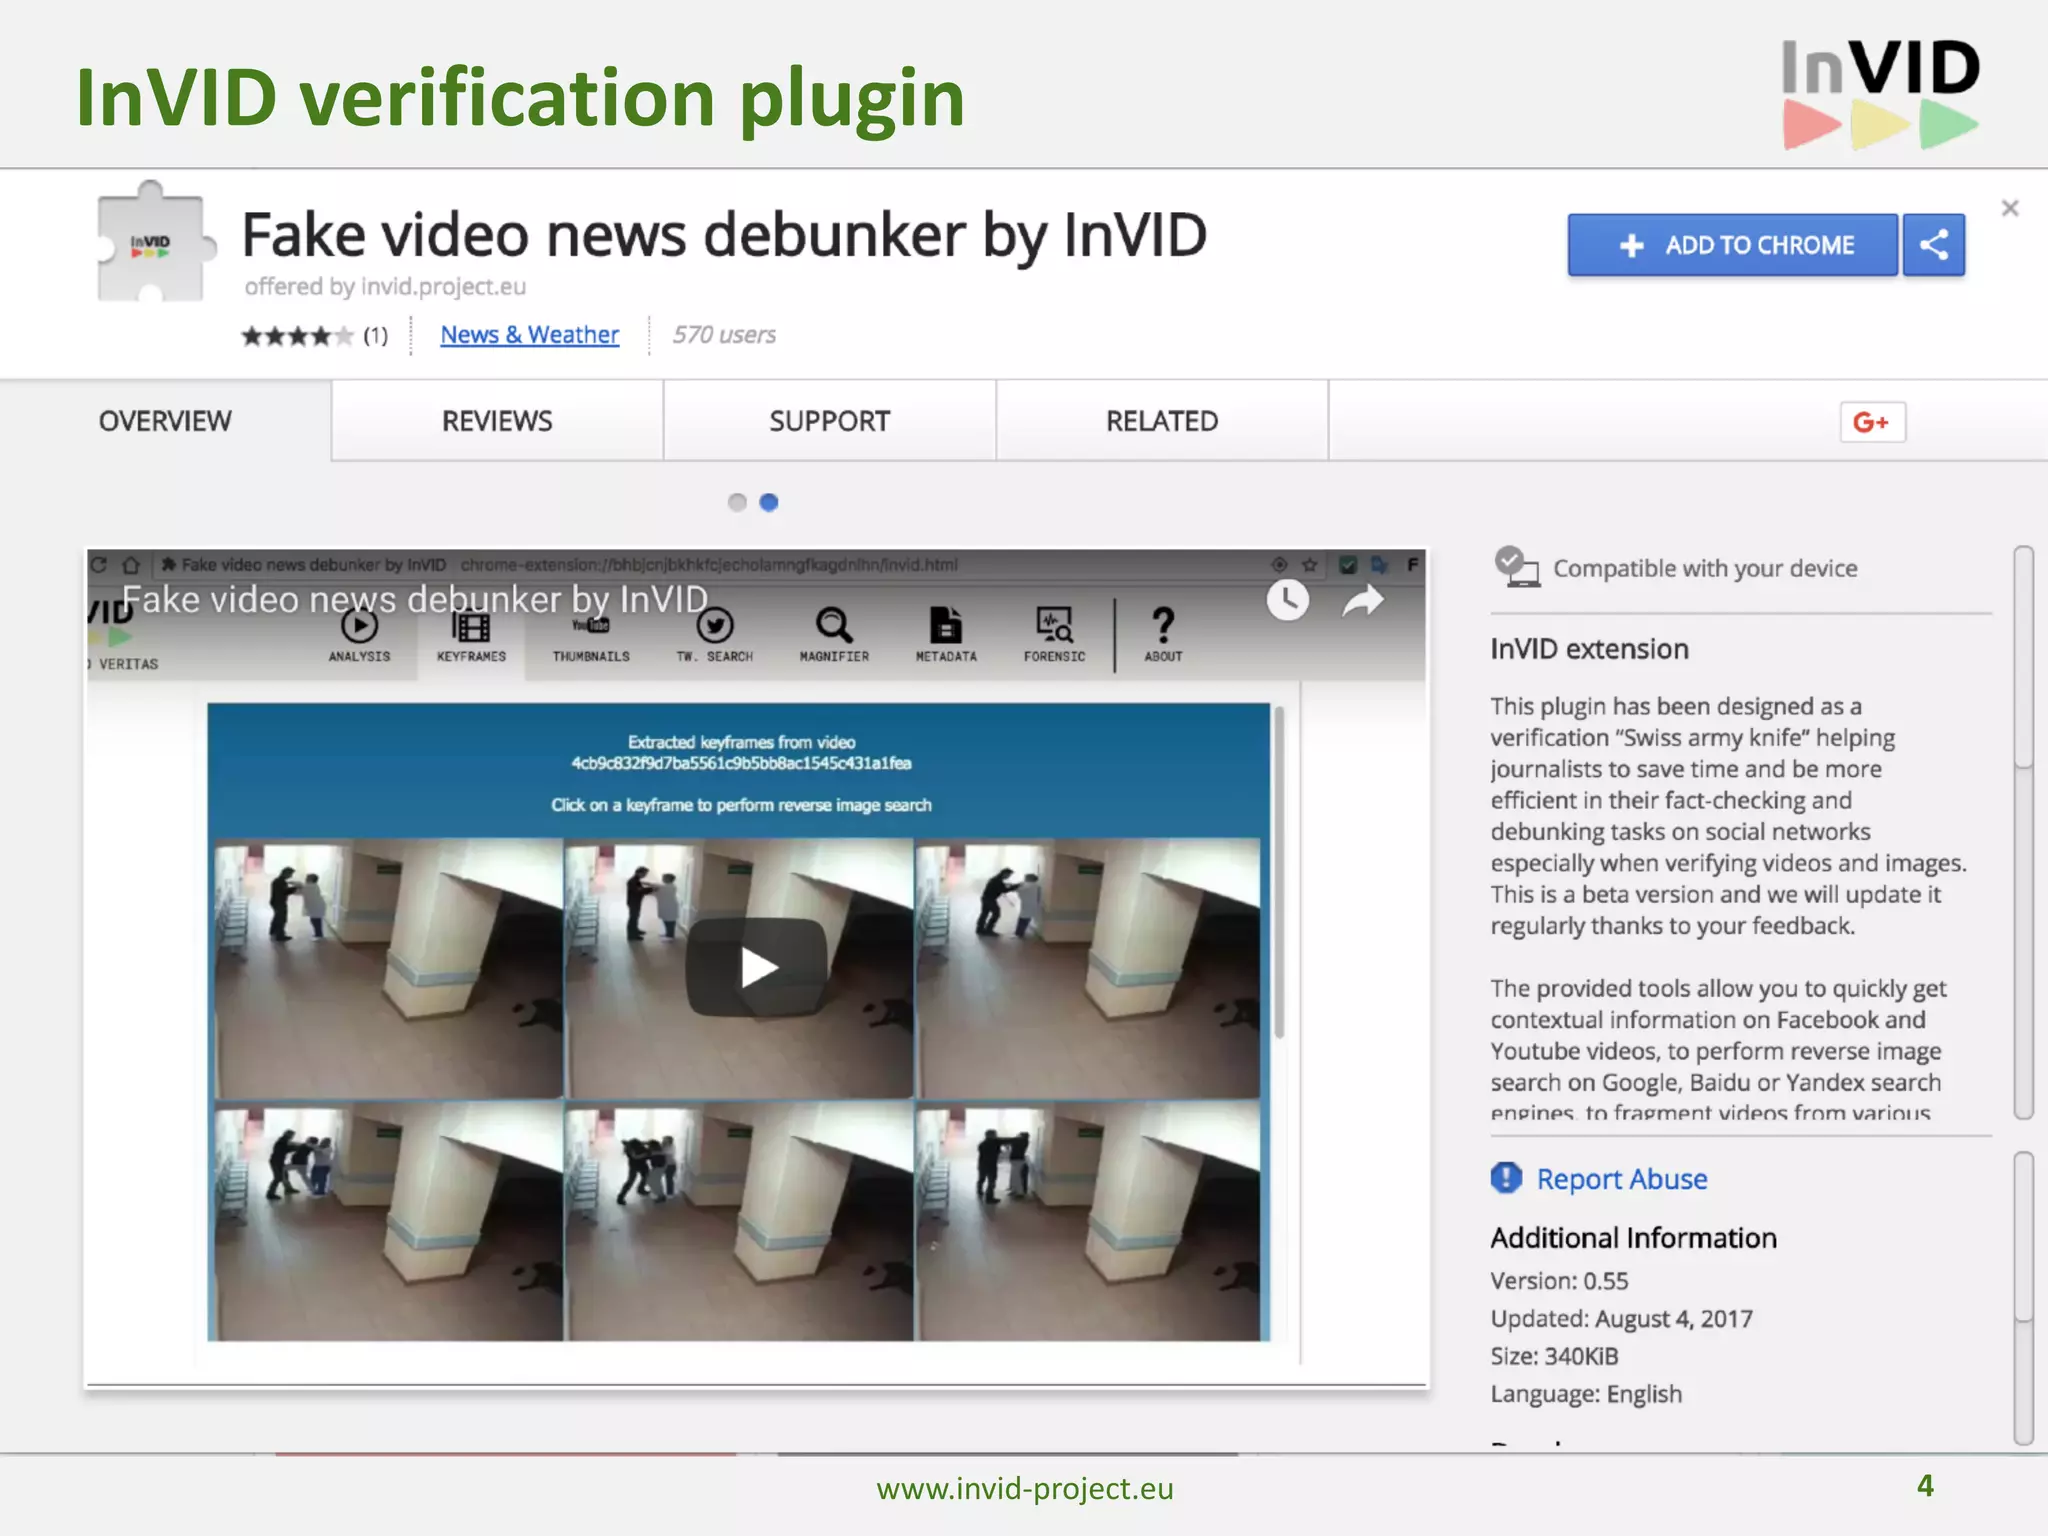The width and height of the screenshot is (2048, 1536).
Task: Open the Thumbnails YouTube tool icon
Action: click(591, 637)
